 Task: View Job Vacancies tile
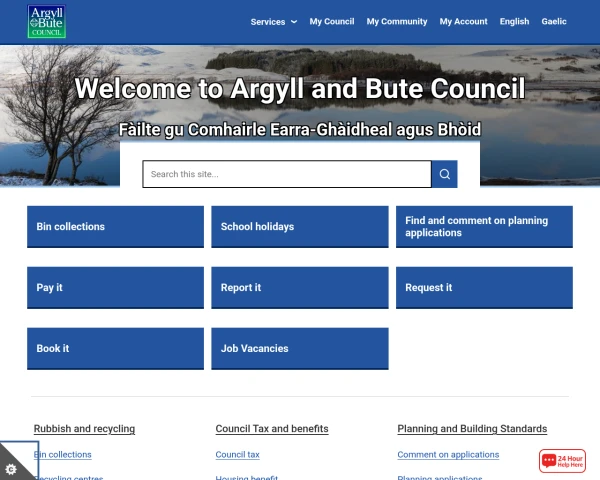click(299, 349)
